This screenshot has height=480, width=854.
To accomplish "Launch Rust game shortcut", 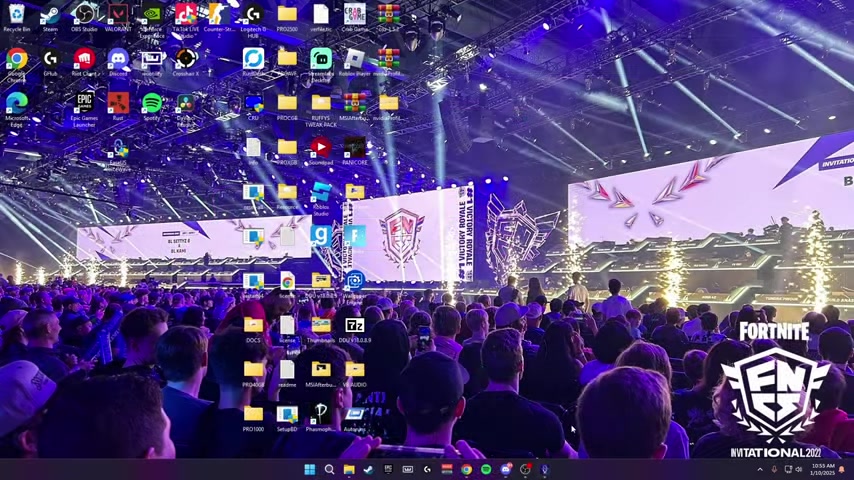I will pyautogui.click(x=118, y=103).
